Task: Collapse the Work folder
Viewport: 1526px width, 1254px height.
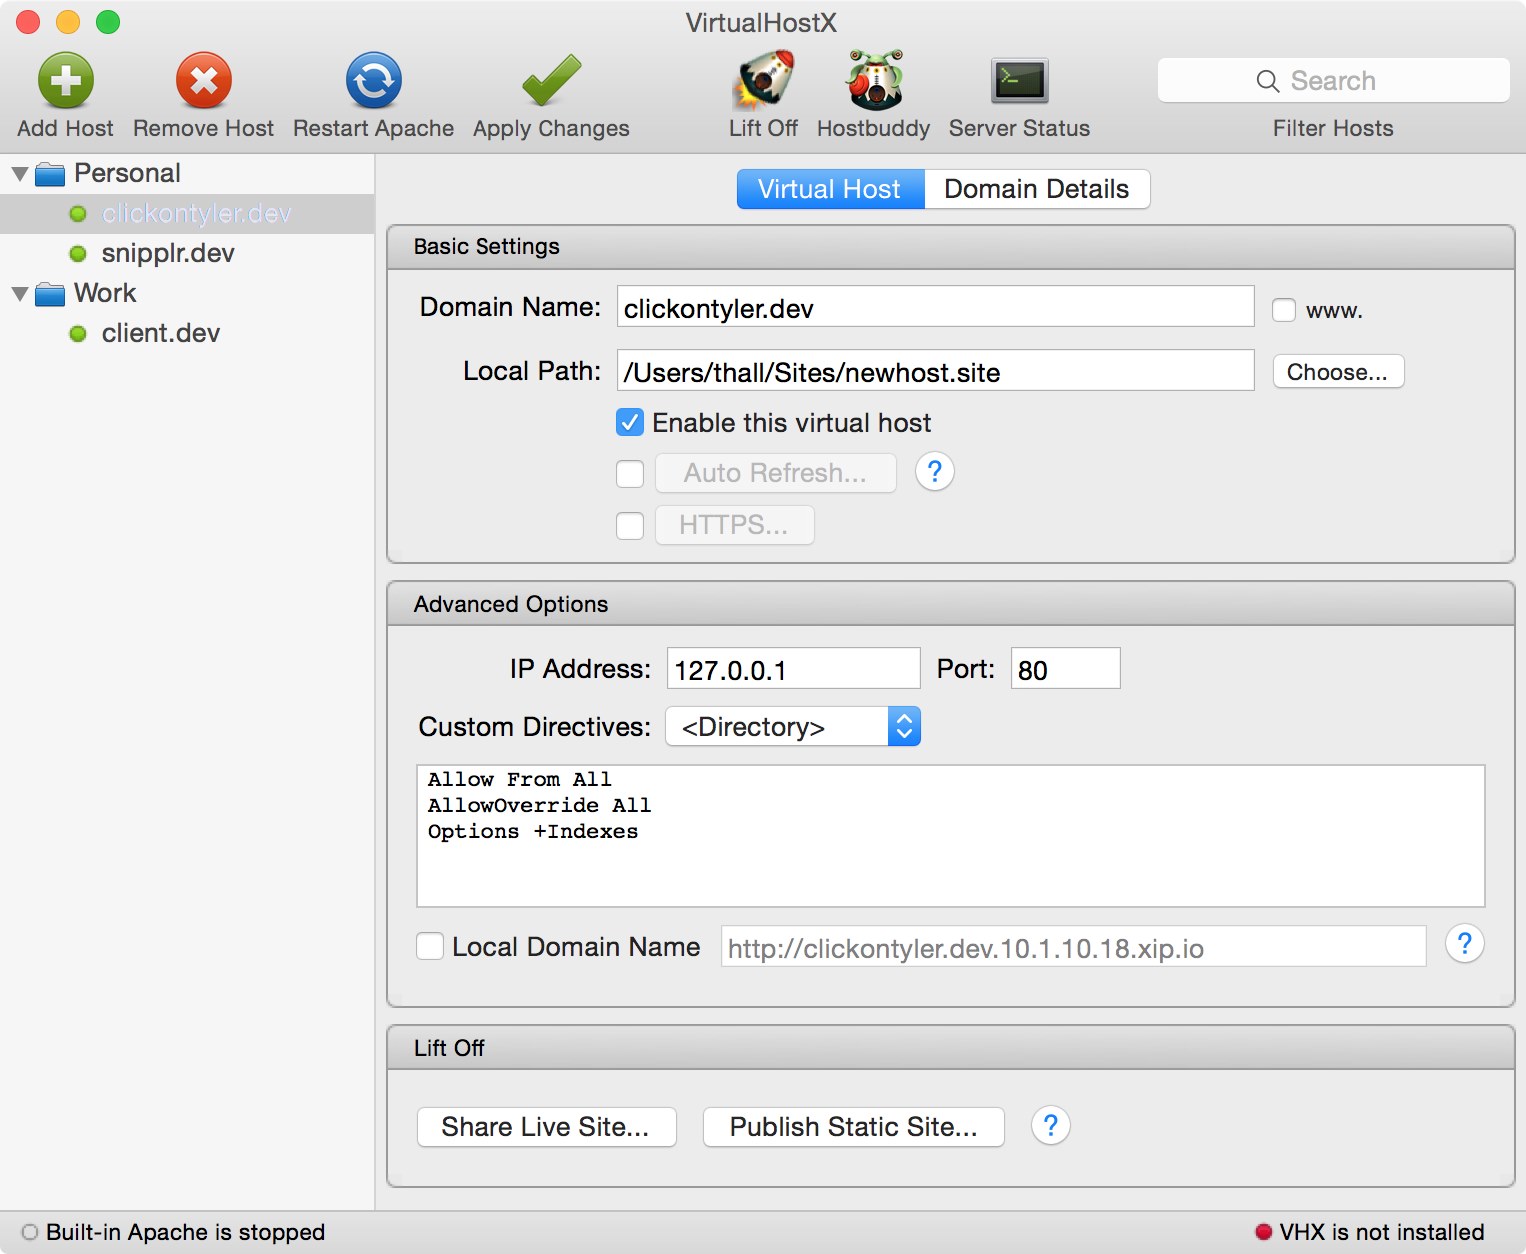Action: 20,293
